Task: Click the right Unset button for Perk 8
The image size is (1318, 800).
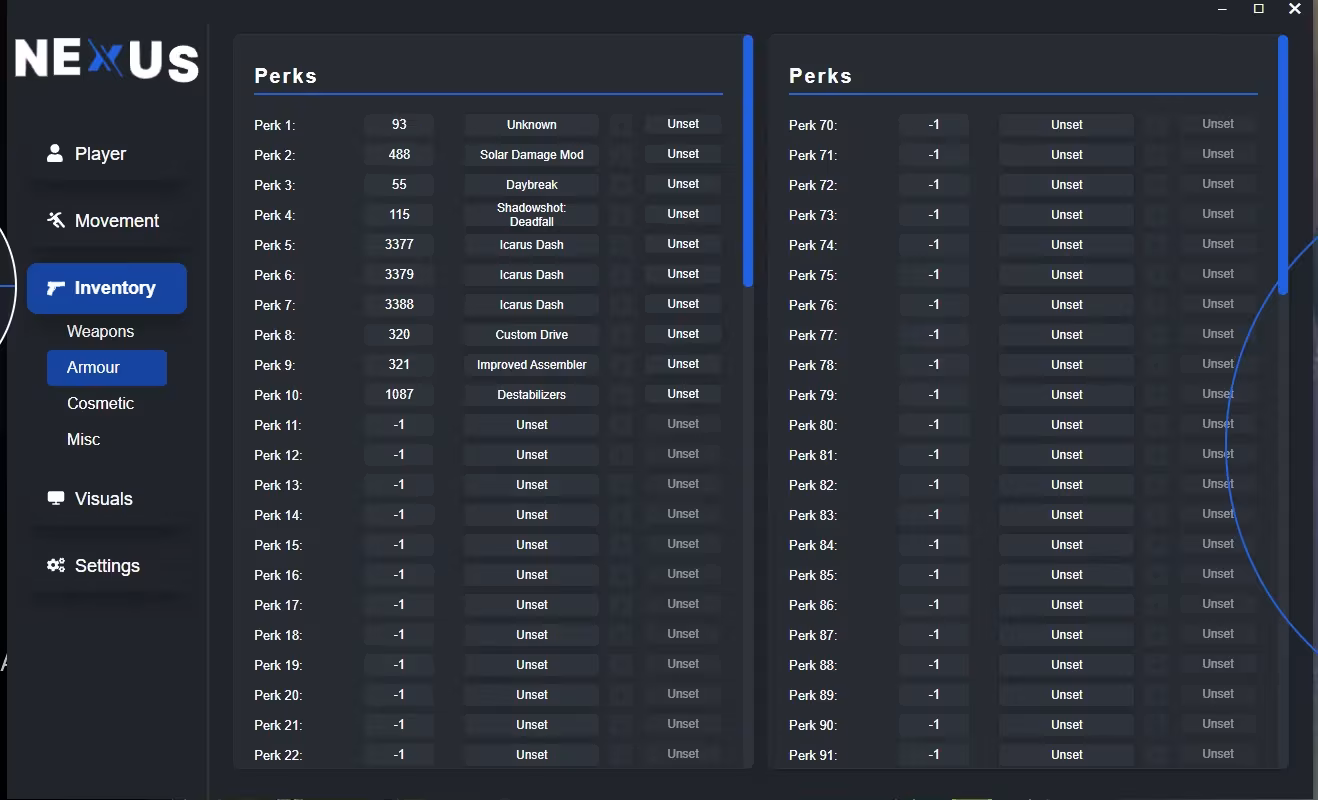Action: [683, 334]
